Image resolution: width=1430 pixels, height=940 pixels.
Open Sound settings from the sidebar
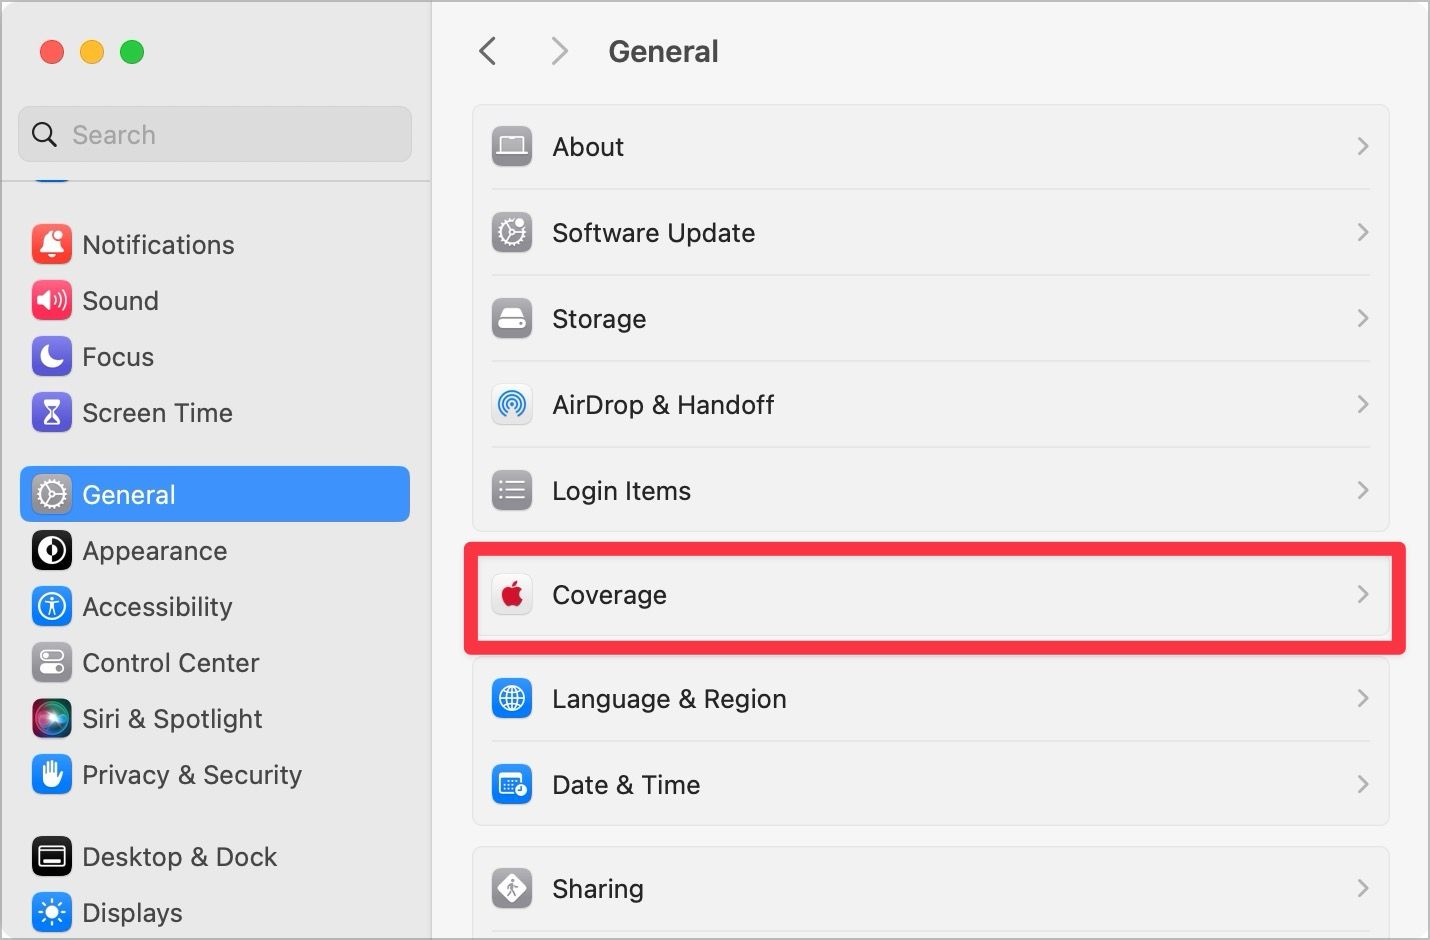pyautogui.click(x=120, y=300)
